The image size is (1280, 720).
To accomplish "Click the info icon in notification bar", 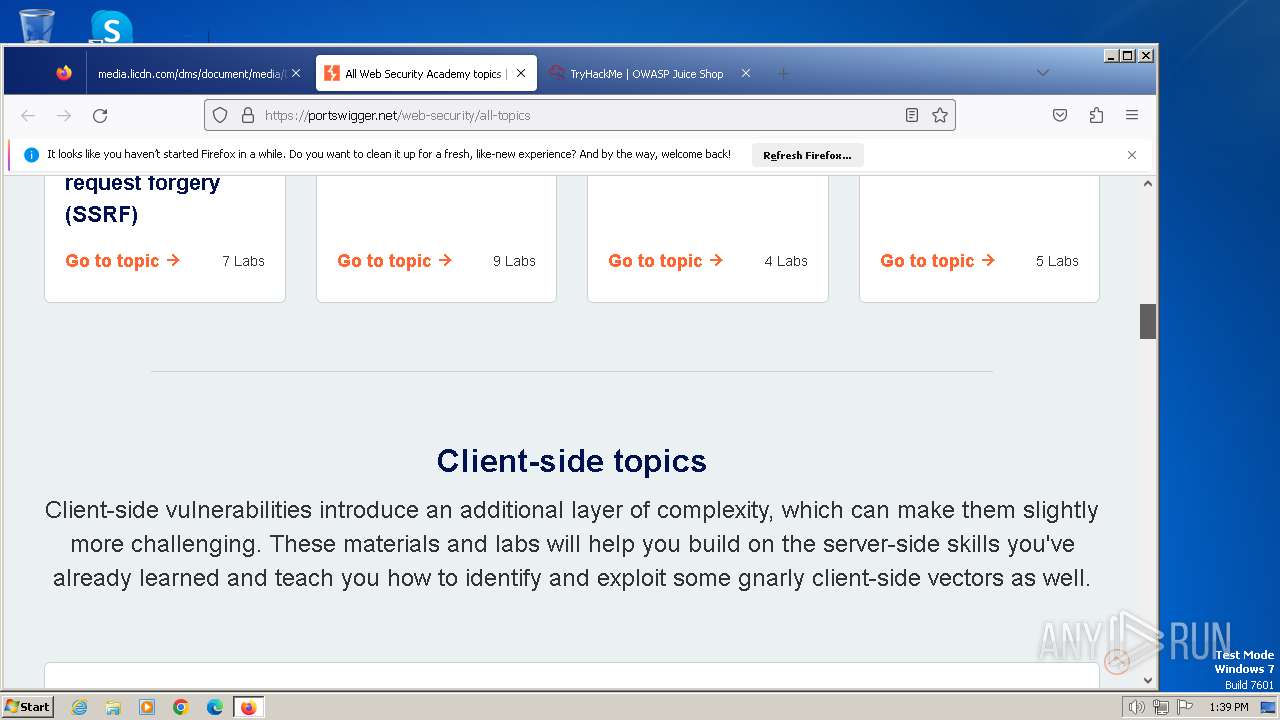I will 31,155.
